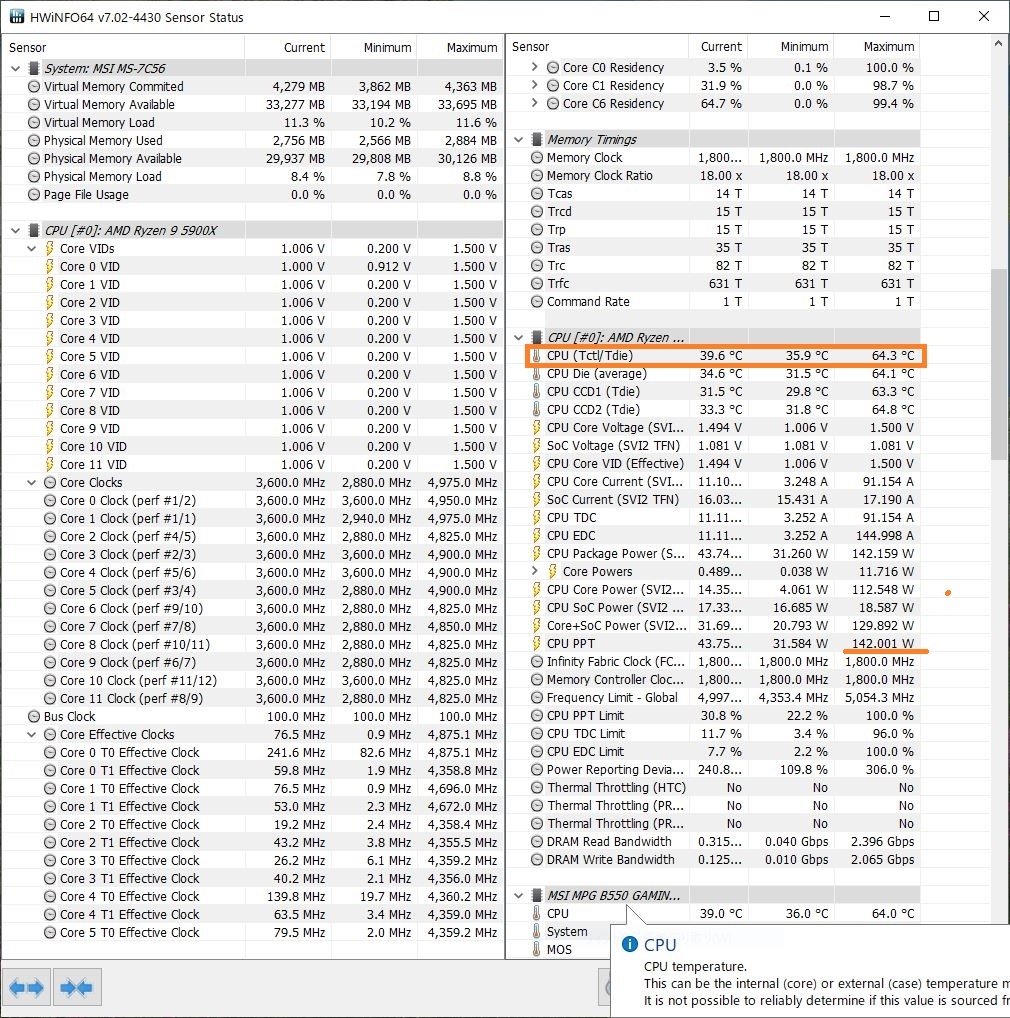Click the left pane Minimum column header
1010x1018 pixels.
pos(374,47)
